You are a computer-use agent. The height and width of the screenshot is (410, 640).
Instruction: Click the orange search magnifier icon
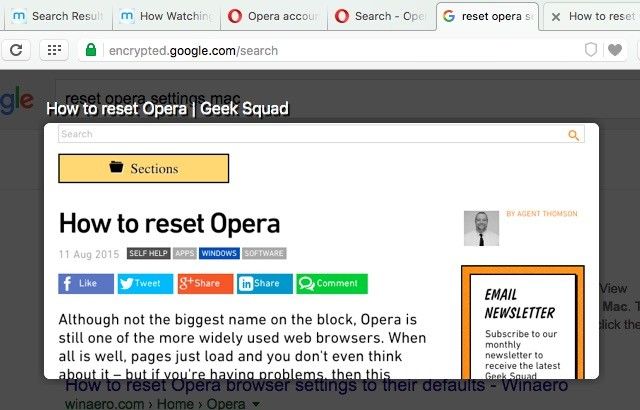click(x=573, y=135)
